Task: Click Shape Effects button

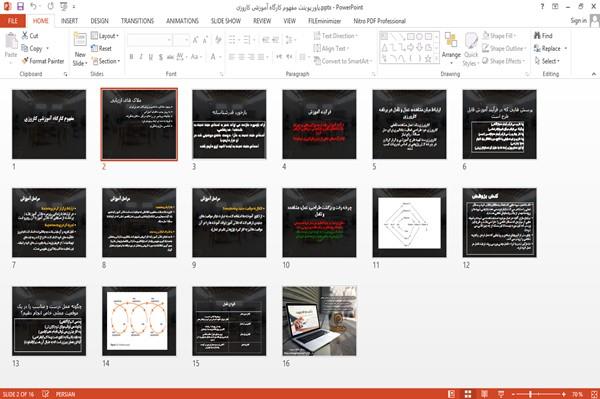Action: (x=503, y=61)
